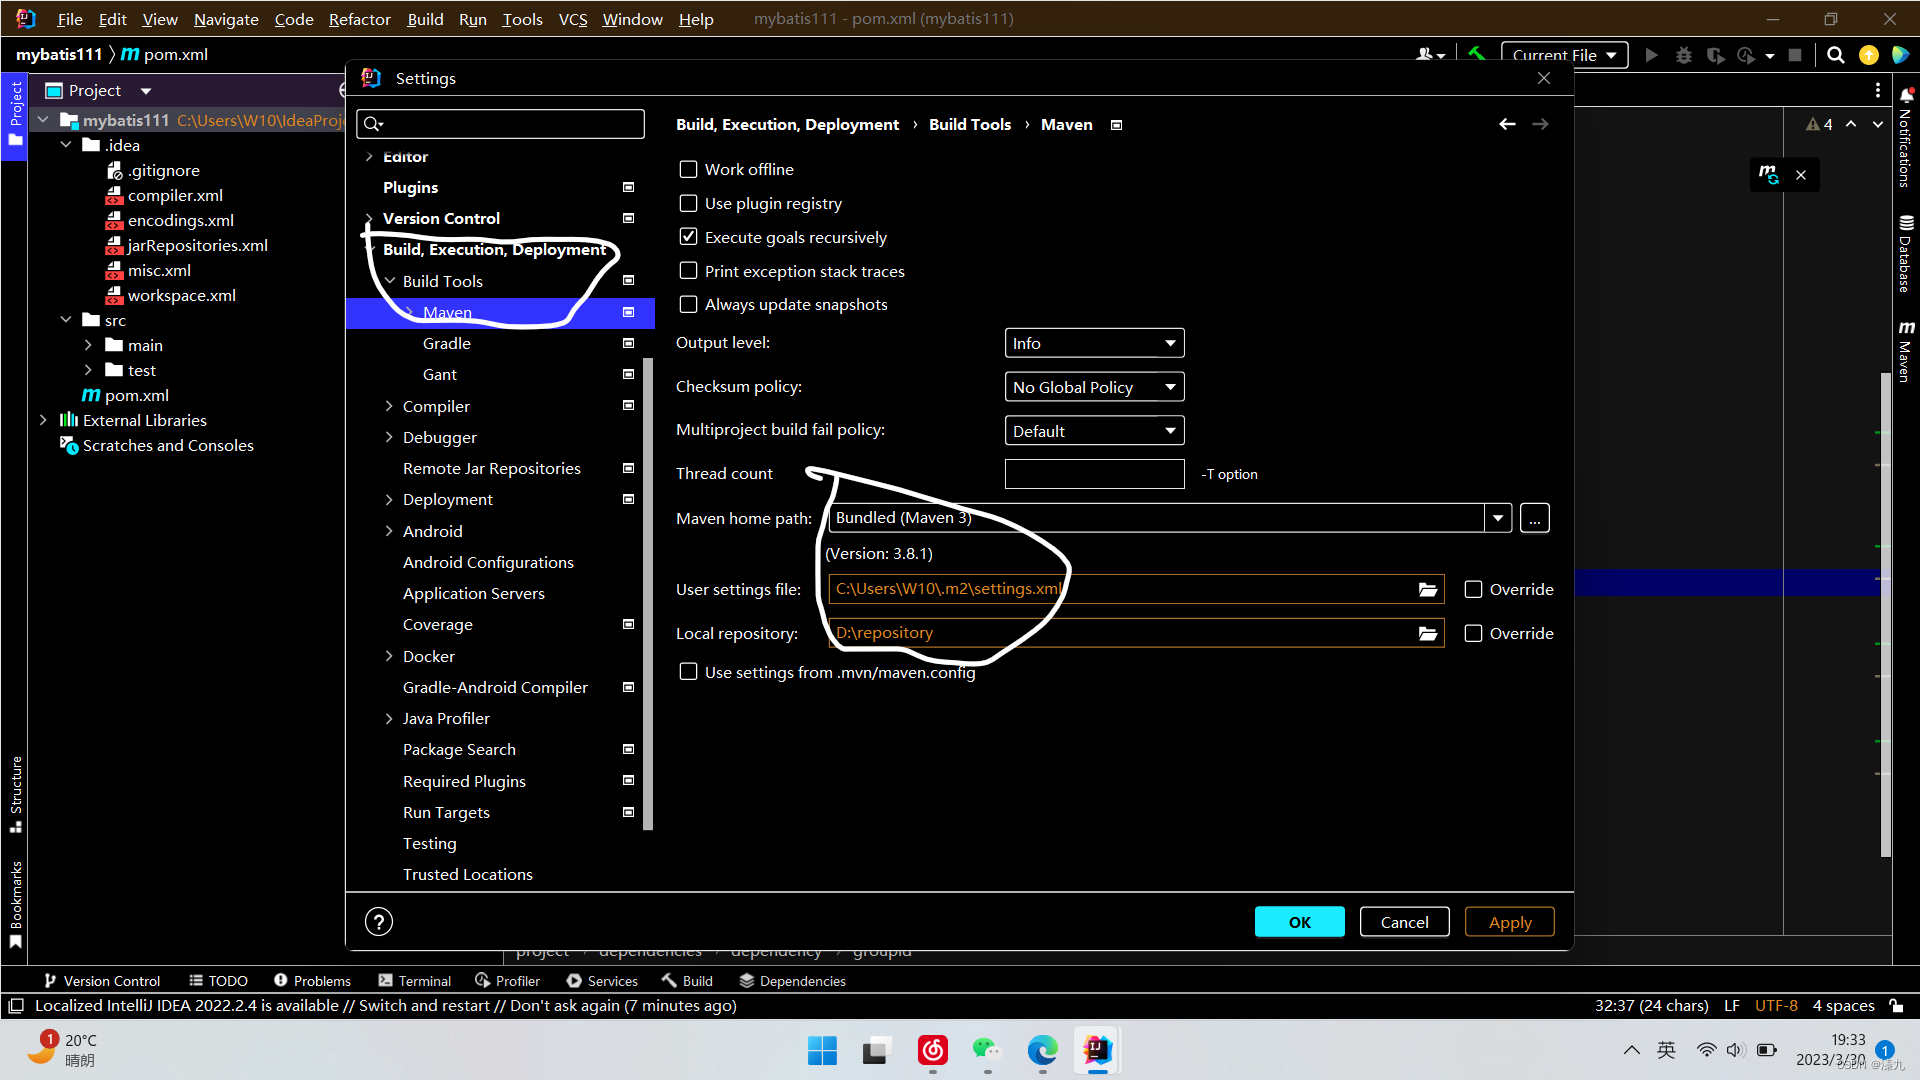1920x1080 pixels.
Task: Open the Terminal tool window tab
Action: point(415,981)
